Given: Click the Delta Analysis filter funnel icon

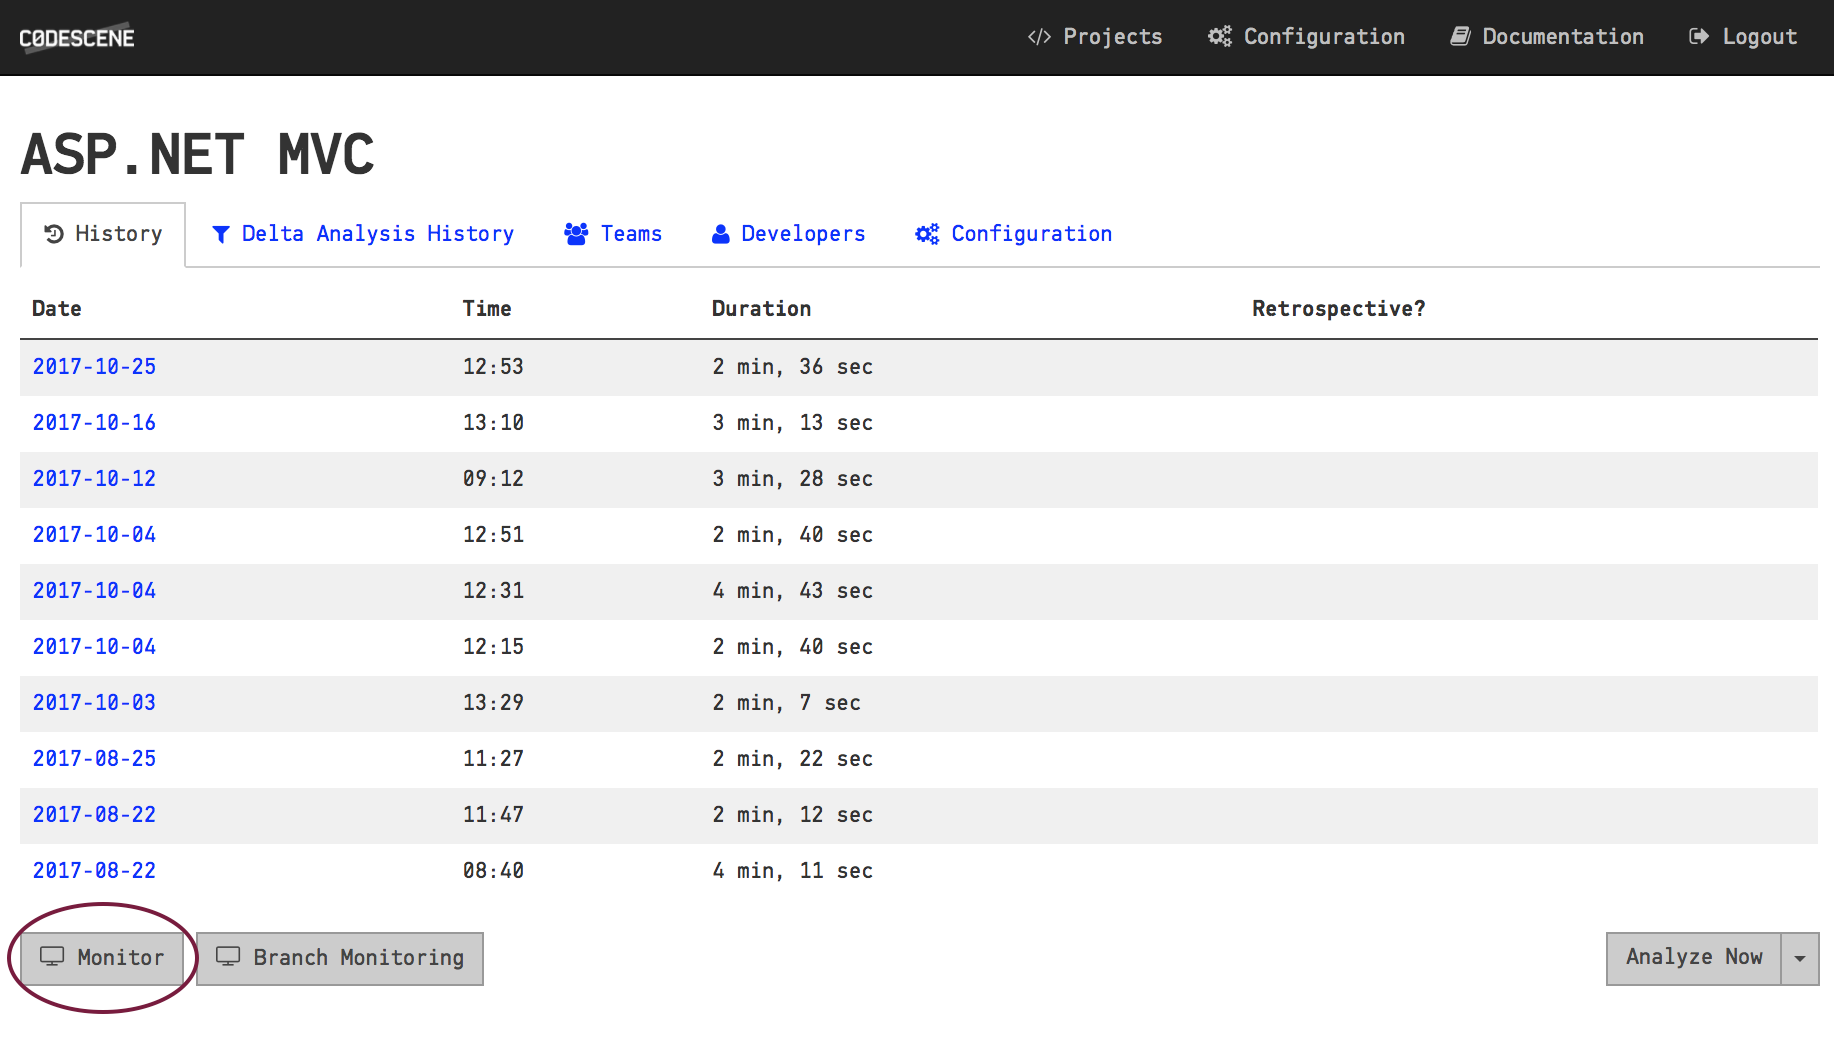Looking at the screenshot, I should click(x=221, y=234).
